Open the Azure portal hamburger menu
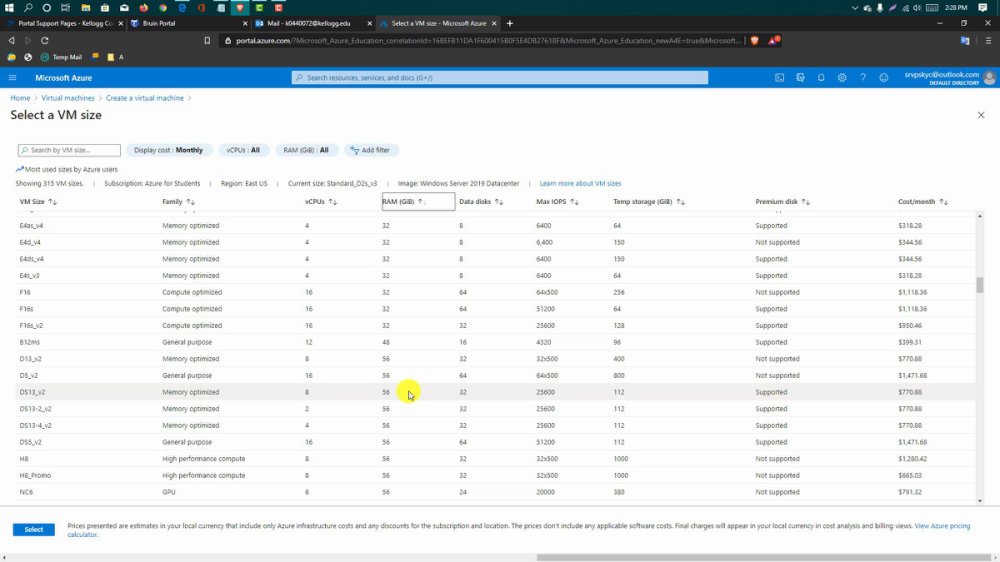Screen dimensions: 1000x562 point(12,78)
